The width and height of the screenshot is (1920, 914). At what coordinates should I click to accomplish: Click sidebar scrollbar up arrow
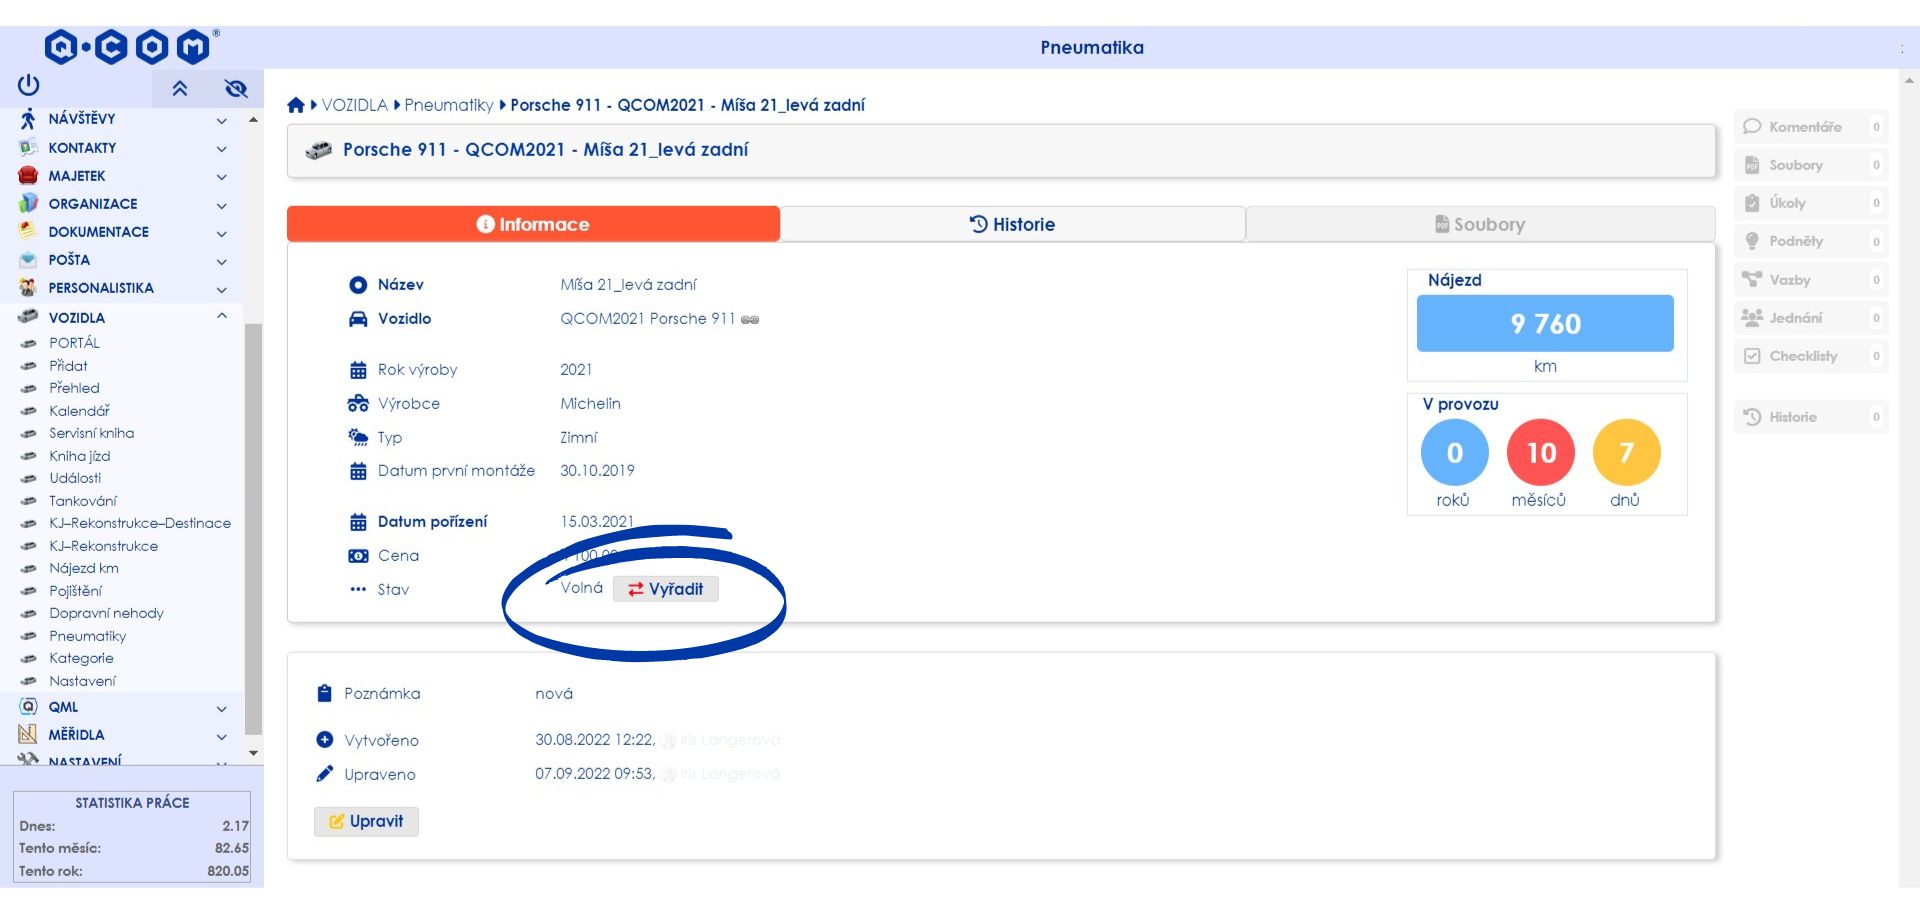[253, 120]
